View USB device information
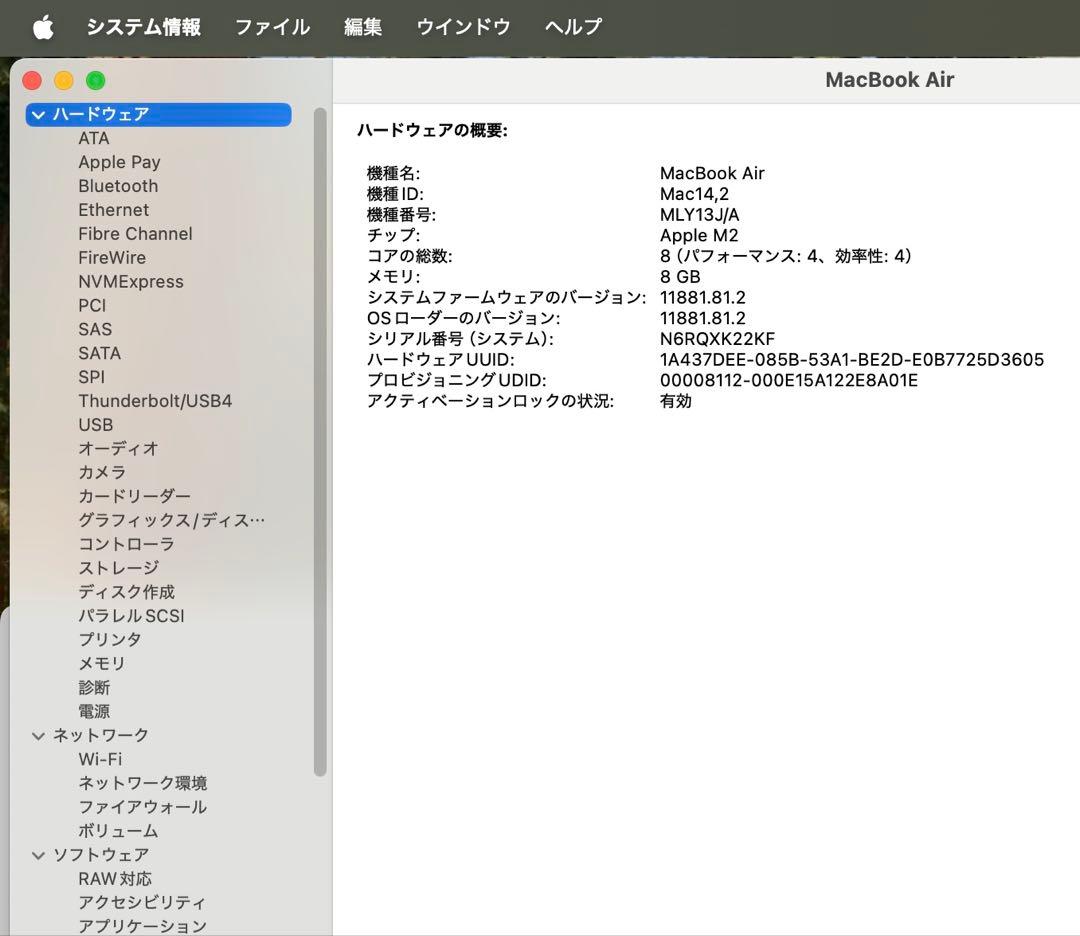This screenshot has width=1080, height=936. (x=93, y=424)
